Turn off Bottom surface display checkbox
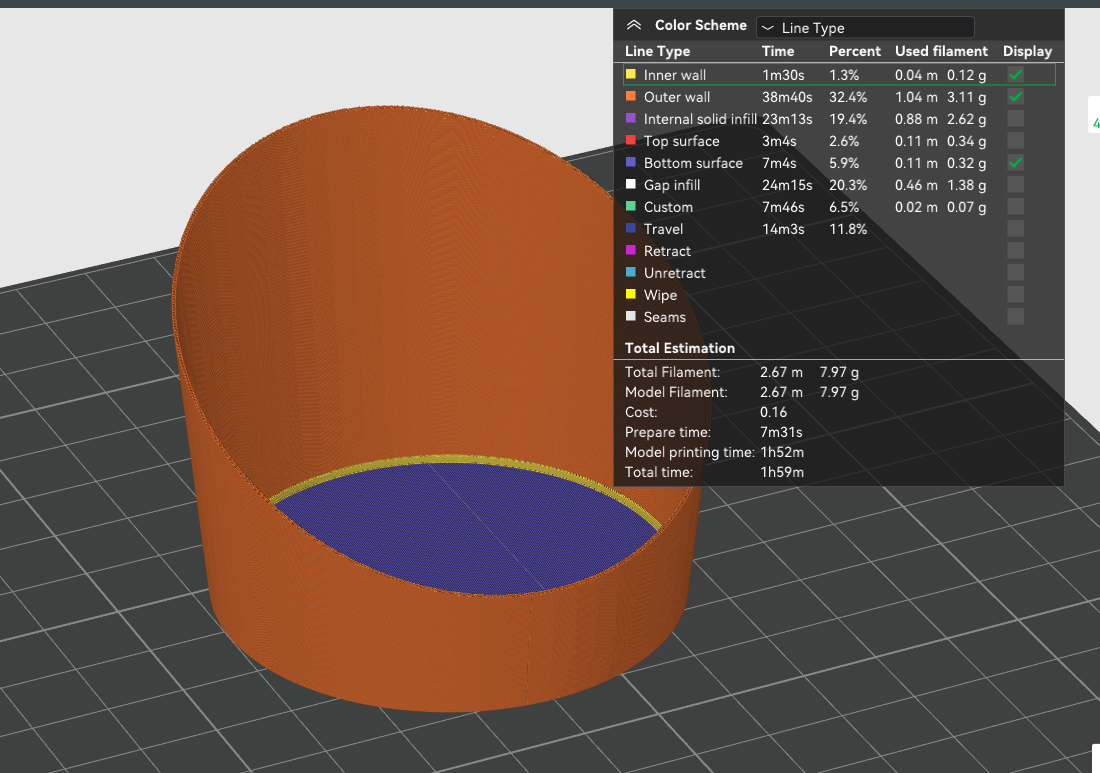1100x773 pixels. coord(1015,163)
